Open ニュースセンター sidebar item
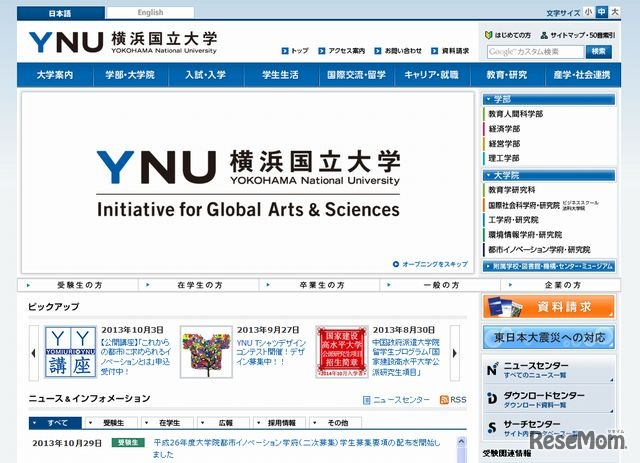 coord(549,369)
